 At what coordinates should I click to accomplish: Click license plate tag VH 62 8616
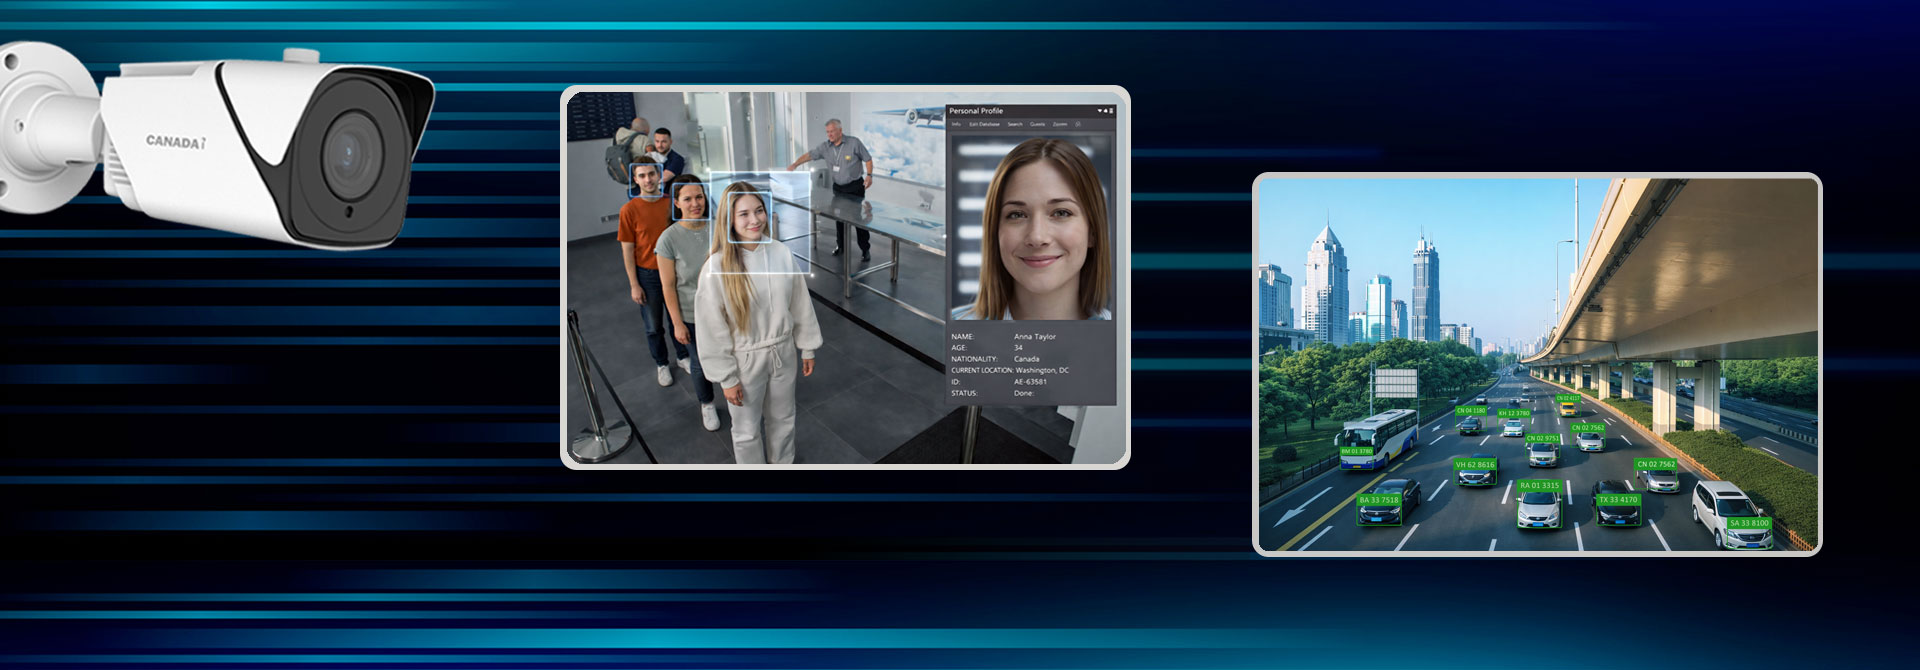[x=1475, y=465]
